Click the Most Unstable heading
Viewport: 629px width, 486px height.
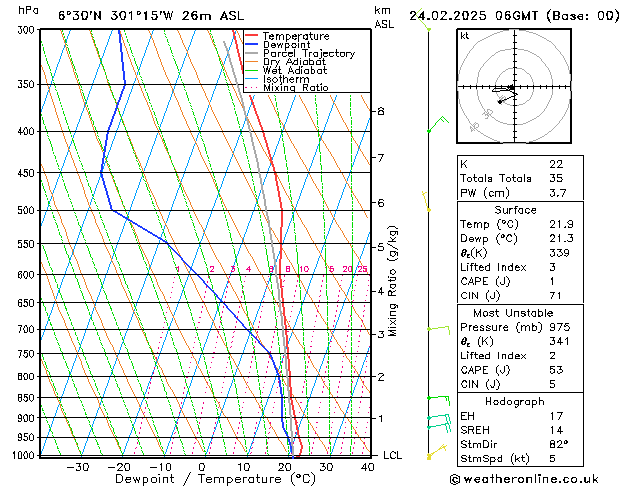tap(513, 313)
